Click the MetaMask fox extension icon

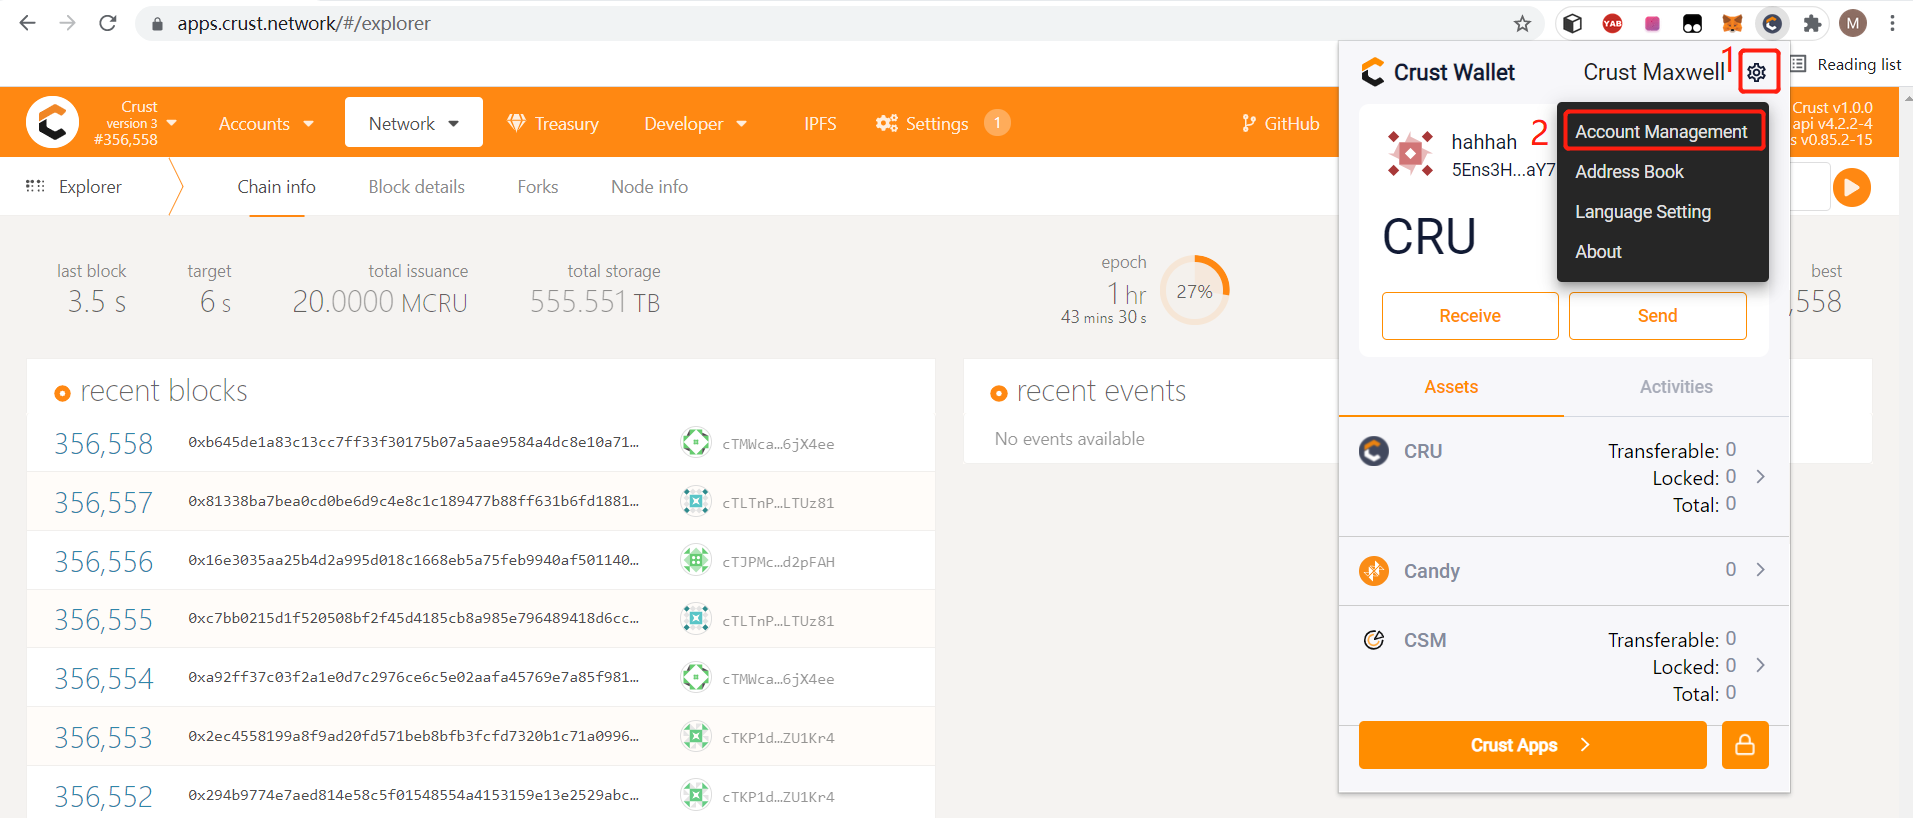tap(1732, 23)
